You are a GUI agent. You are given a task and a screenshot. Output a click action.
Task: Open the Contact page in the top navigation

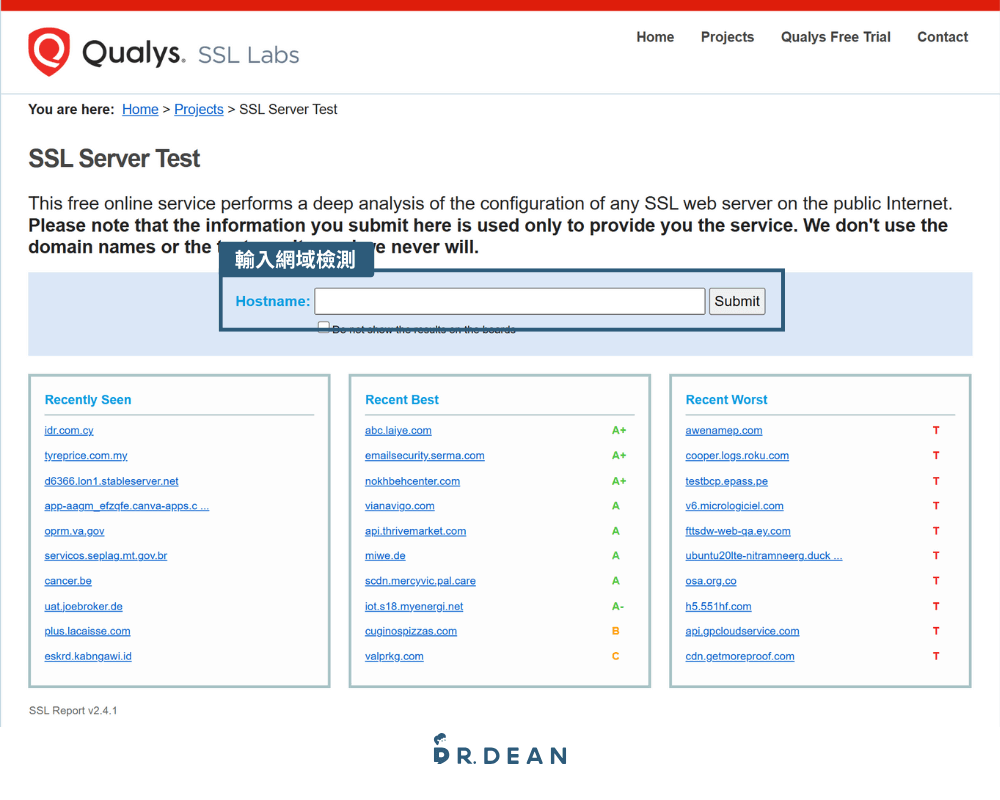tap(942, 37)
